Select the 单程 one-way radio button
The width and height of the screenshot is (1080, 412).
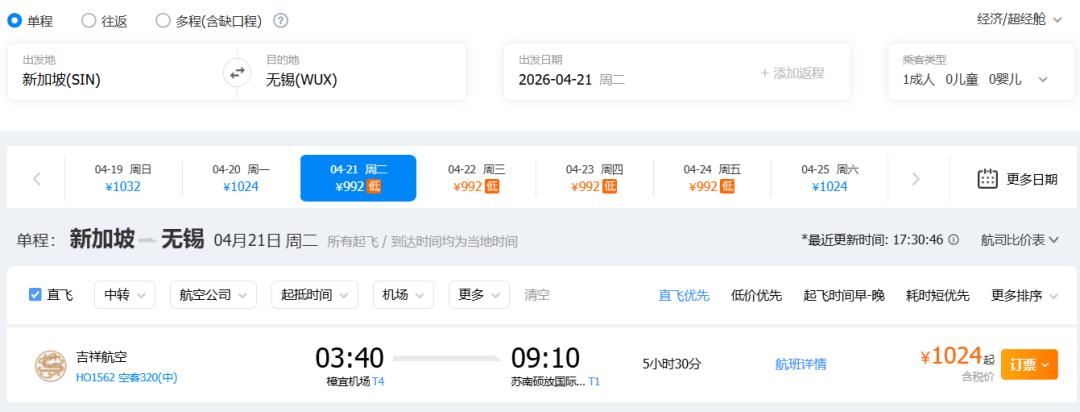[15, 20]
